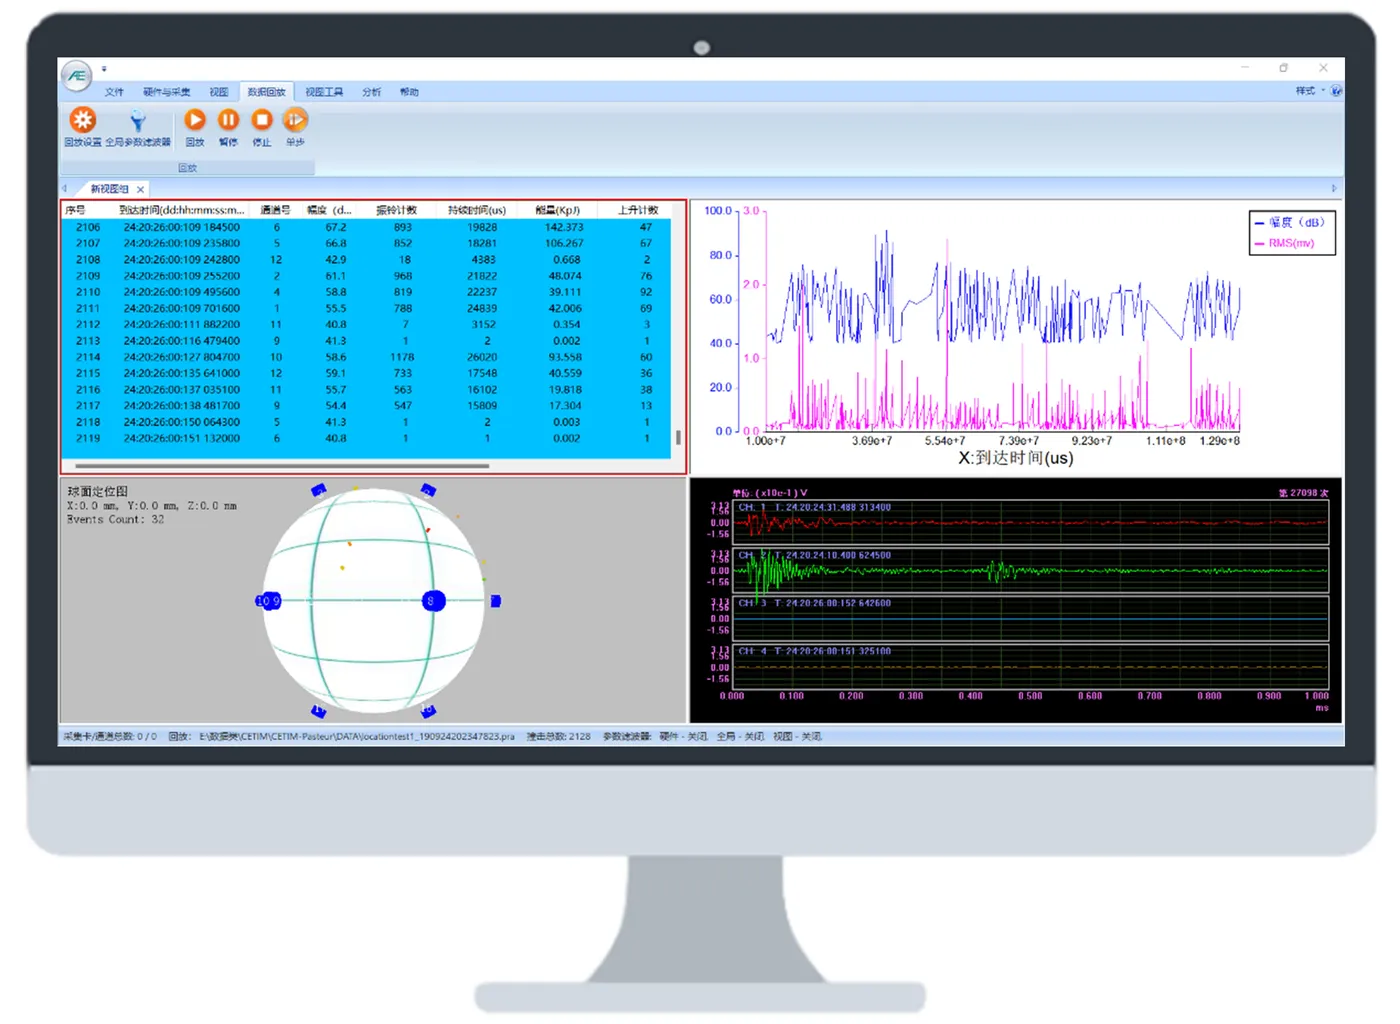
Task: Select table row with index 2107
Action: pyautogui.click(x=367, y=243)
